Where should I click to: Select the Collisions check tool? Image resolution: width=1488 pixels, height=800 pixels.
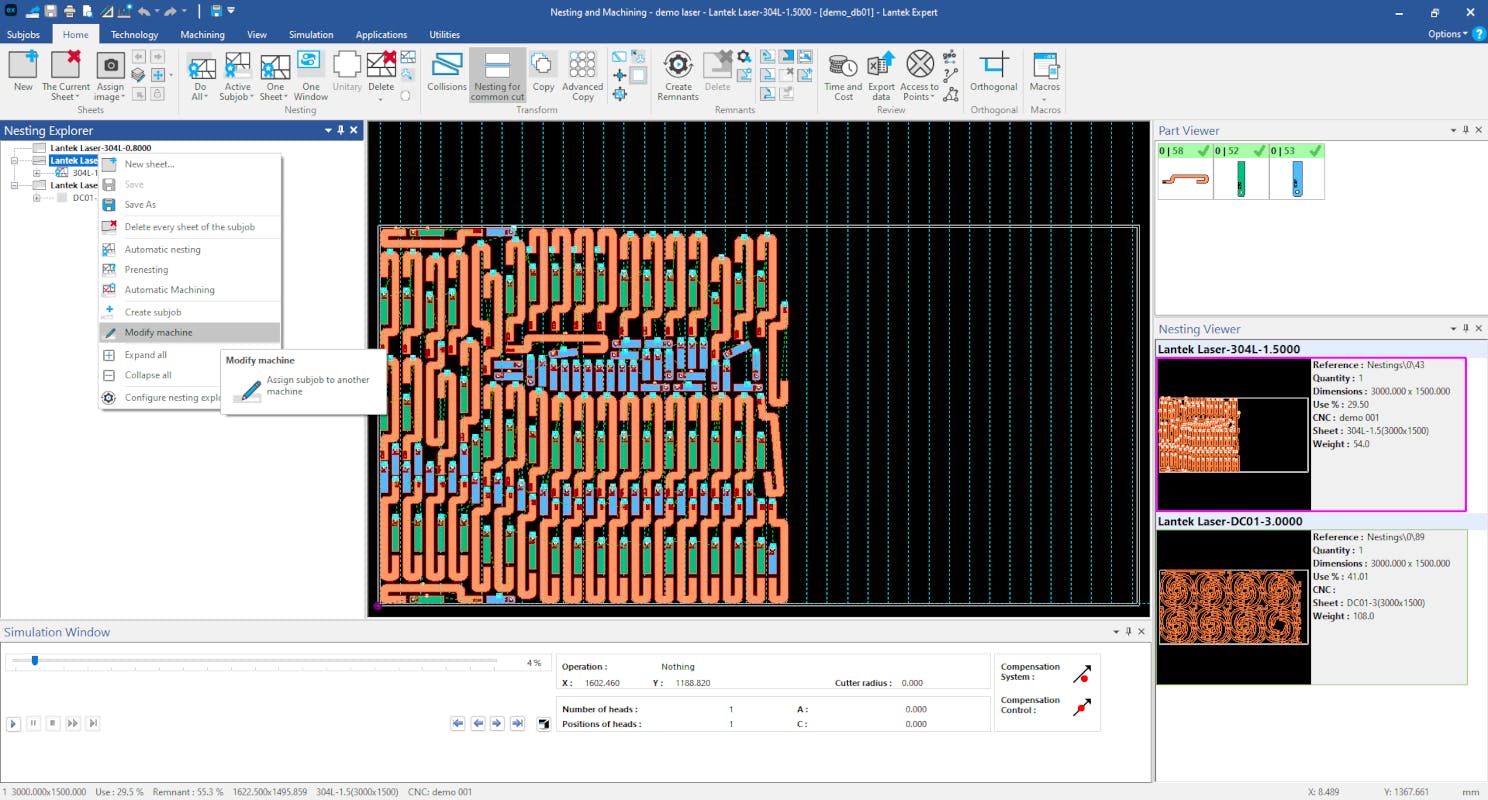click(446, 72)
